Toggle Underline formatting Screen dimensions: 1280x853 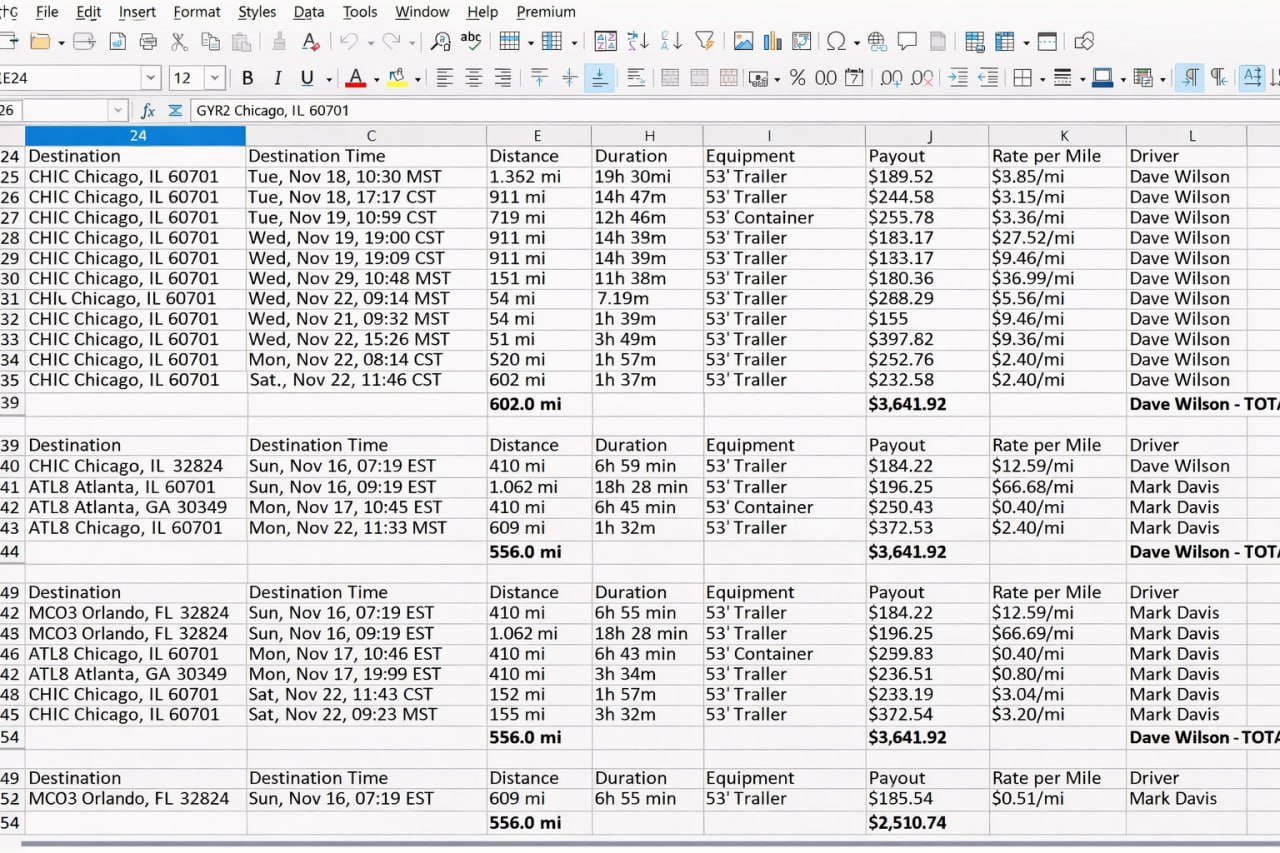point(306,78)
